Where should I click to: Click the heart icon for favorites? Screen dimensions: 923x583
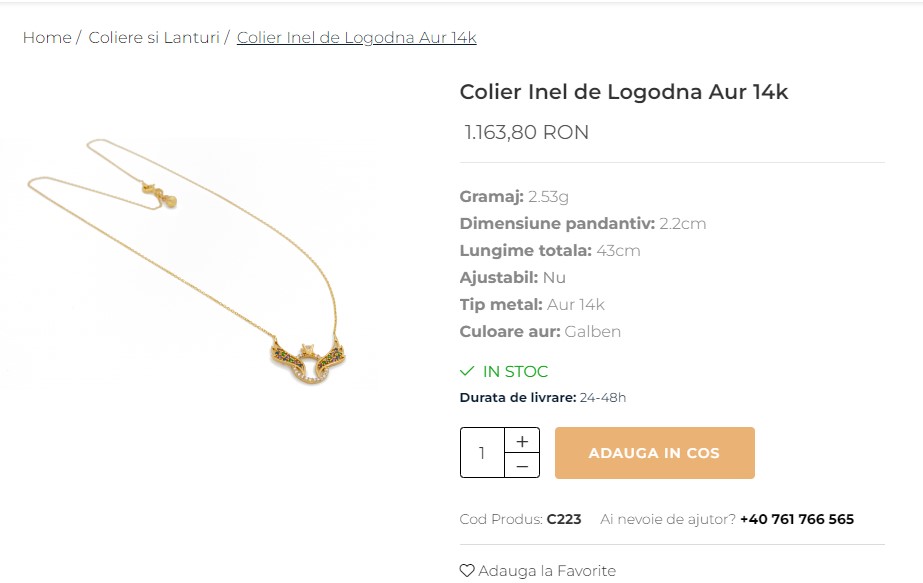click(467, 570)
